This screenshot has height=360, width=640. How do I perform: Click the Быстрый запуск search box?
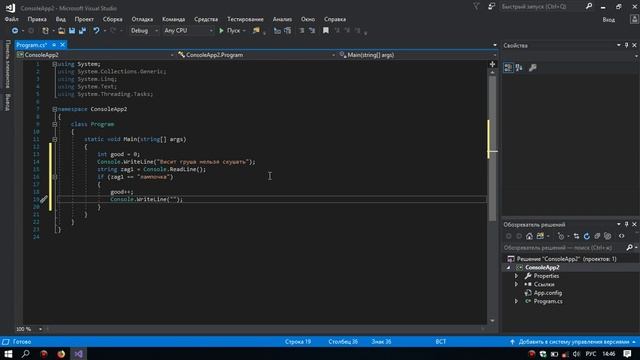(542, 7)
